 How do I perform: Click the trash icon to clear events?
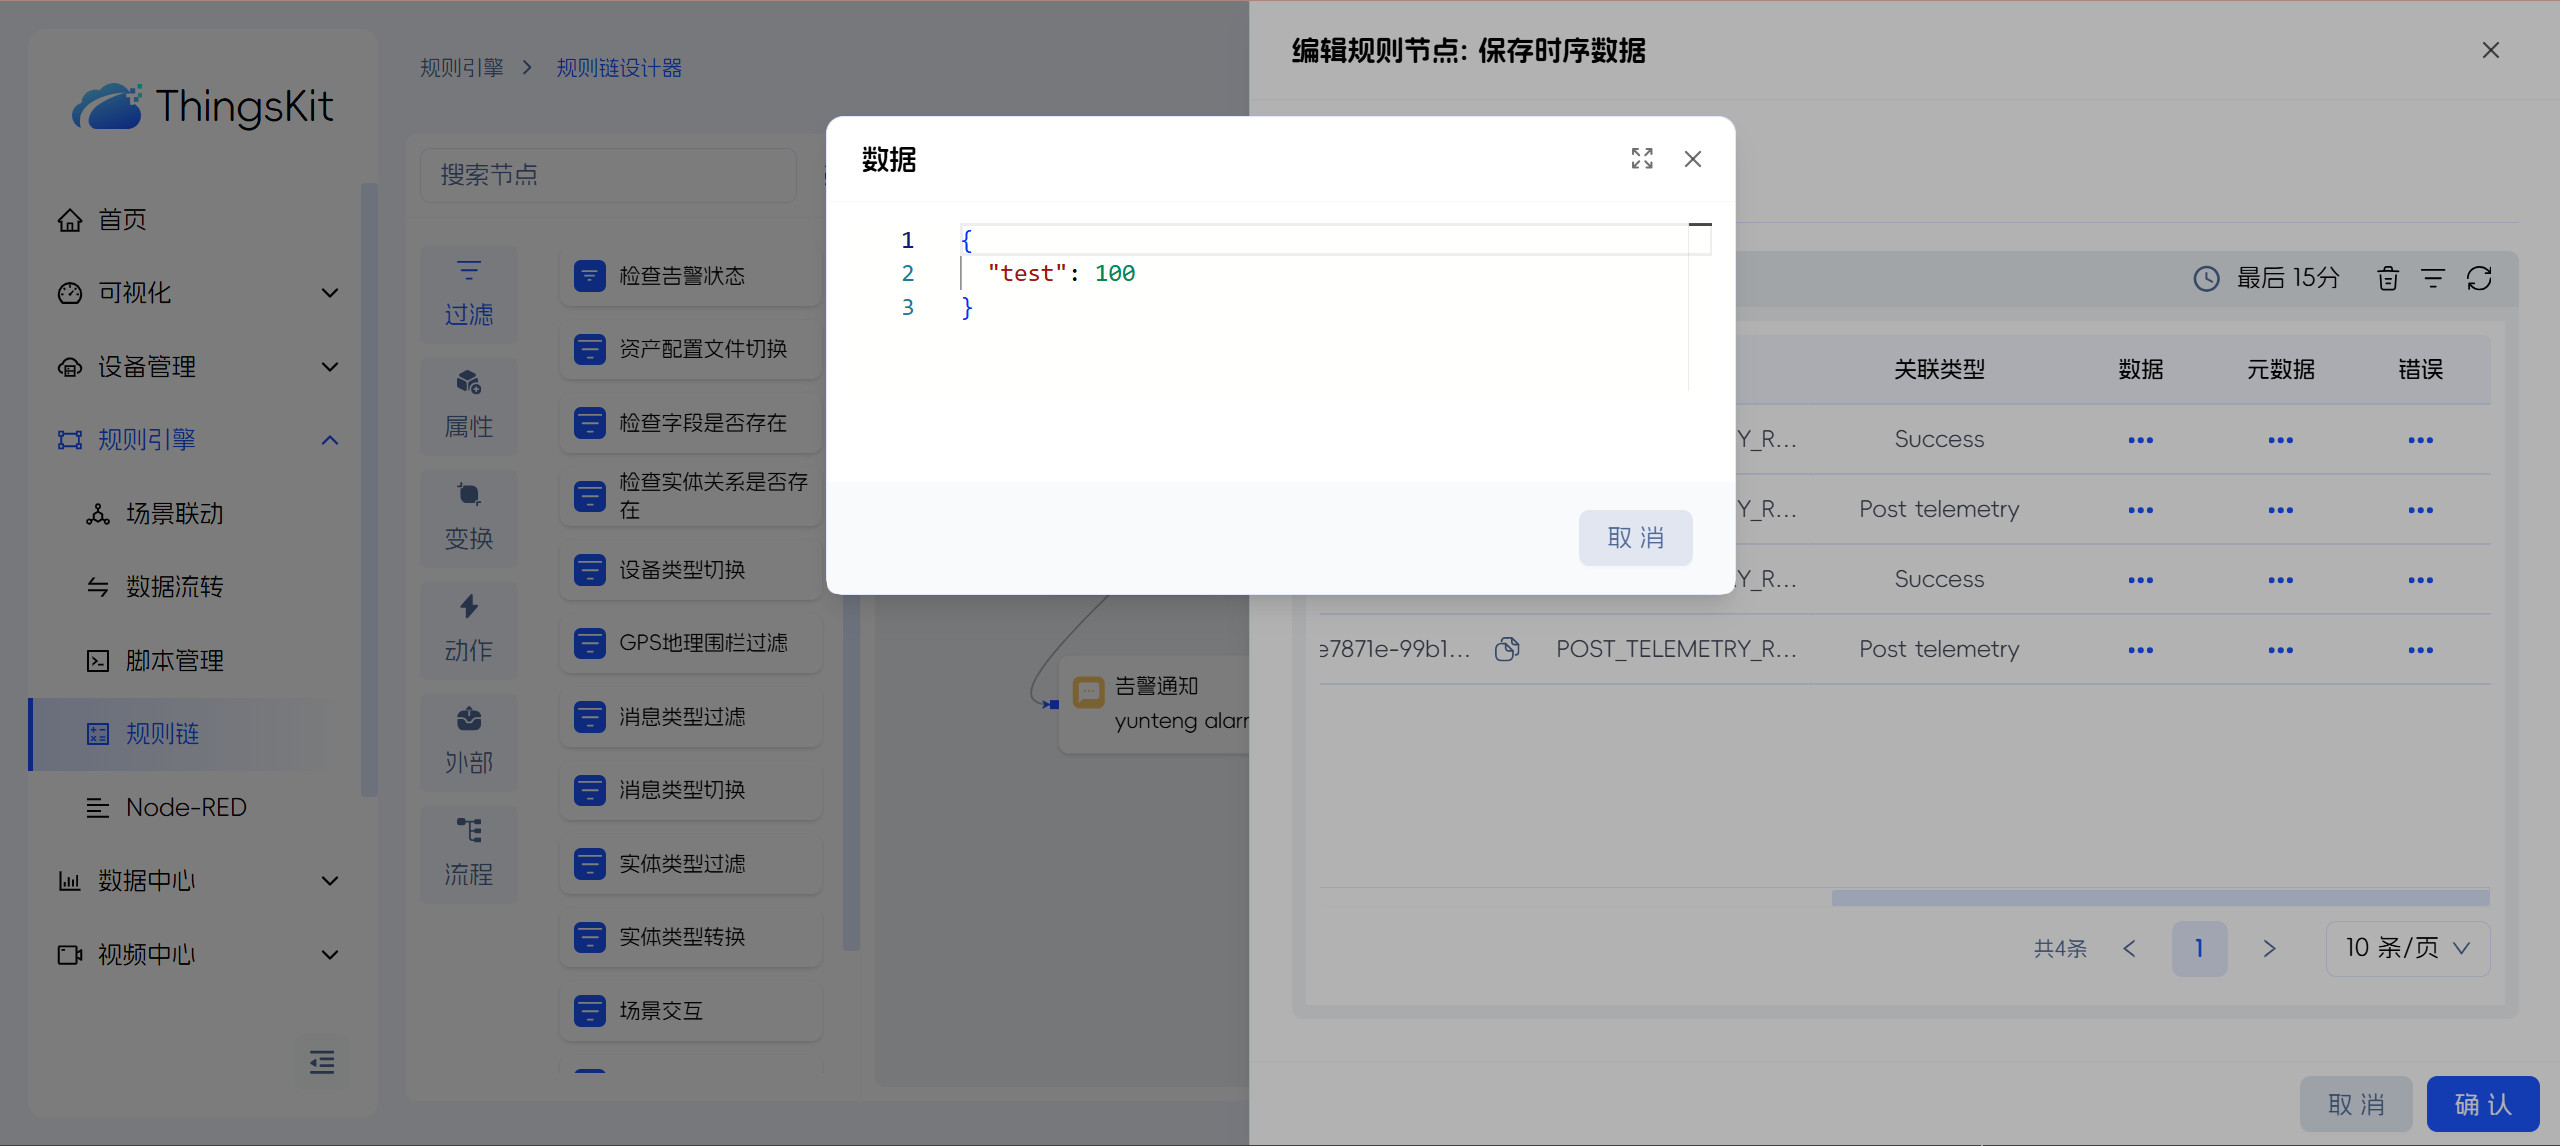pyautogui.click(x=2388, y=279)
